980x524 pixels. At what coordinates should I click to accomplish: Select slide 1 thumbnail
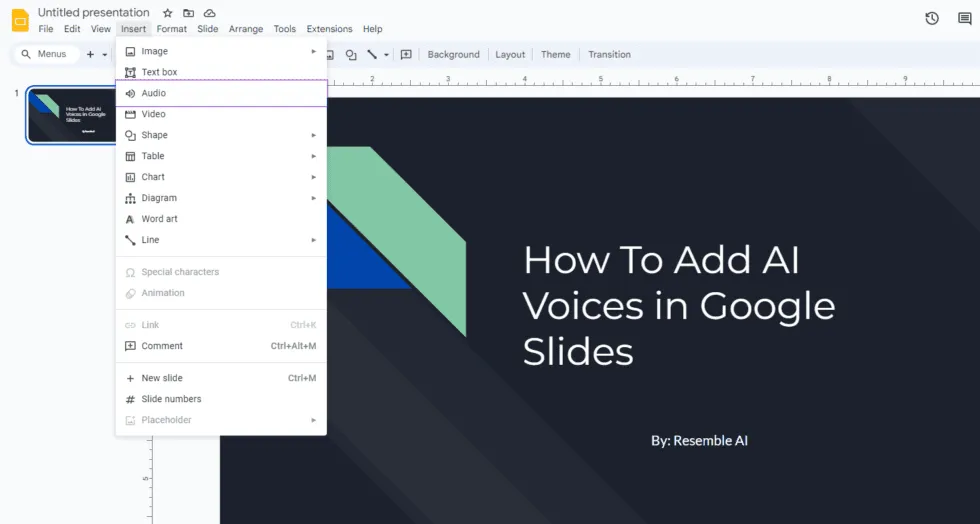pos(71,115)
